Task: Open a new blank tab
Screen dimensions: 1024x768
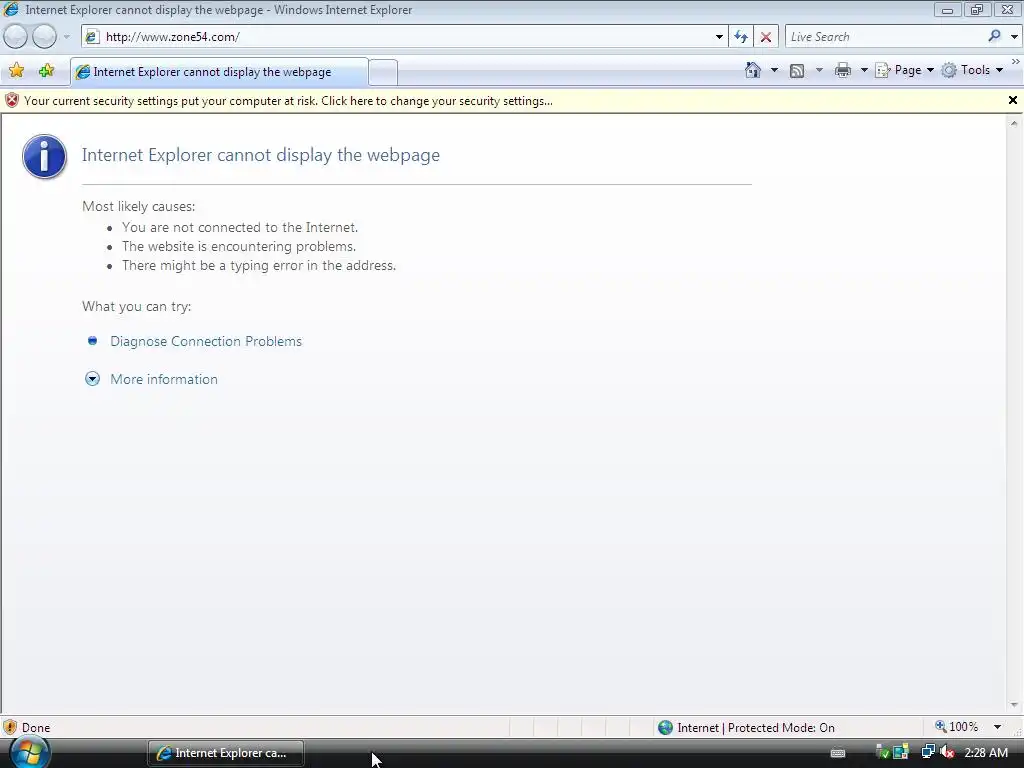Action: pyautogui.click(x=383, y=72)
